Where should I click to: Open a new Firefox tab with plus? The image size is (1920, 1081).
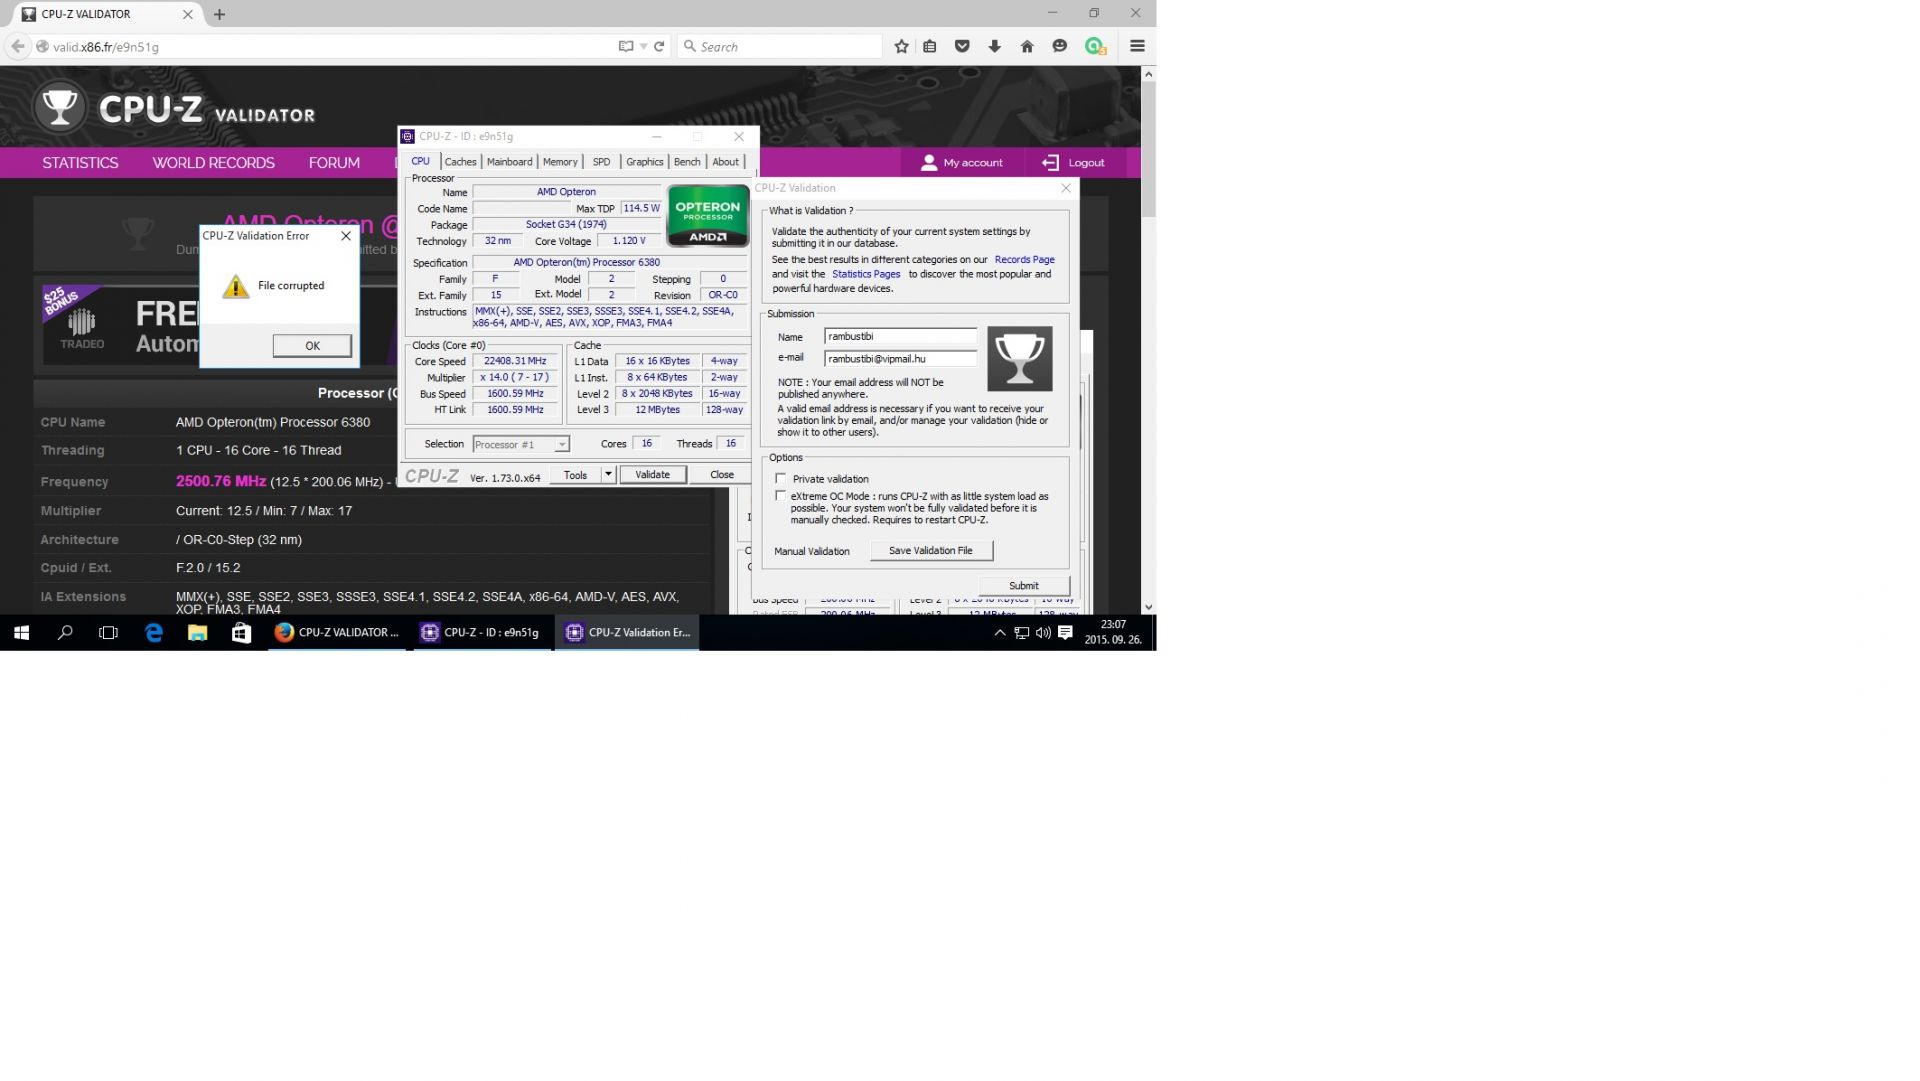tap(219, 14)
